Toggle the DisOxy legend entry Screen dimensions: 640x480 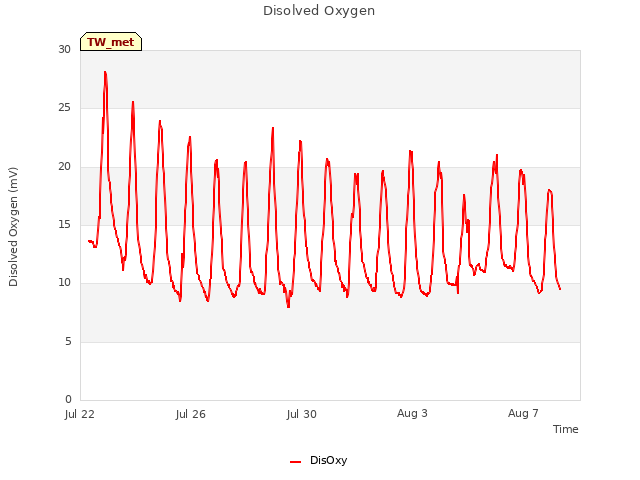tap(318, 460)
